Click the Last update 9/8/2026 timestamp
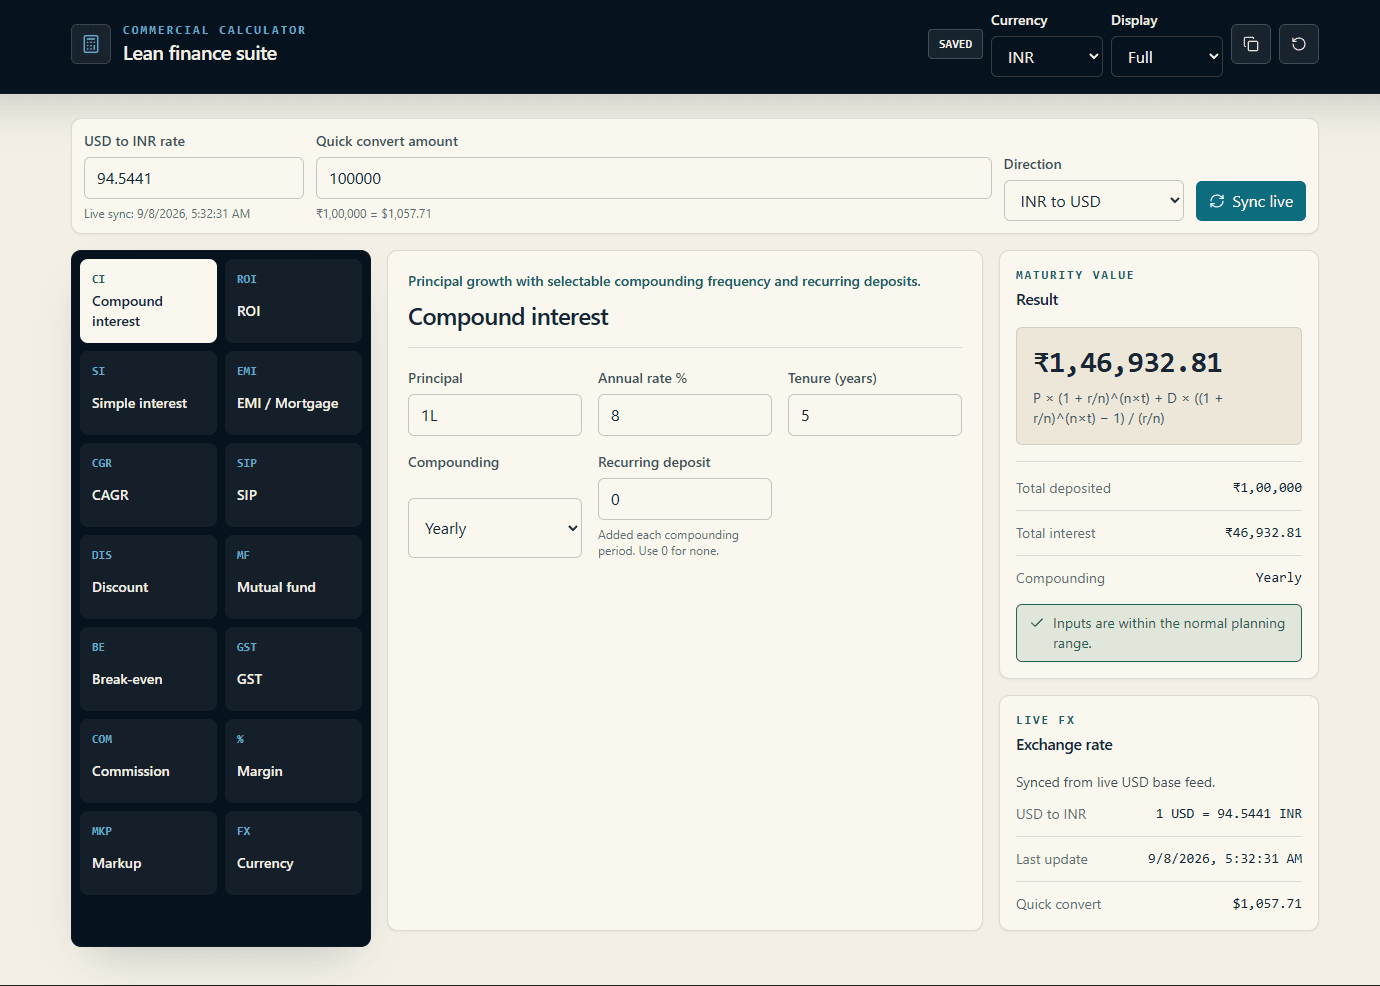 pyautogui.click(x=1225, y=859)
